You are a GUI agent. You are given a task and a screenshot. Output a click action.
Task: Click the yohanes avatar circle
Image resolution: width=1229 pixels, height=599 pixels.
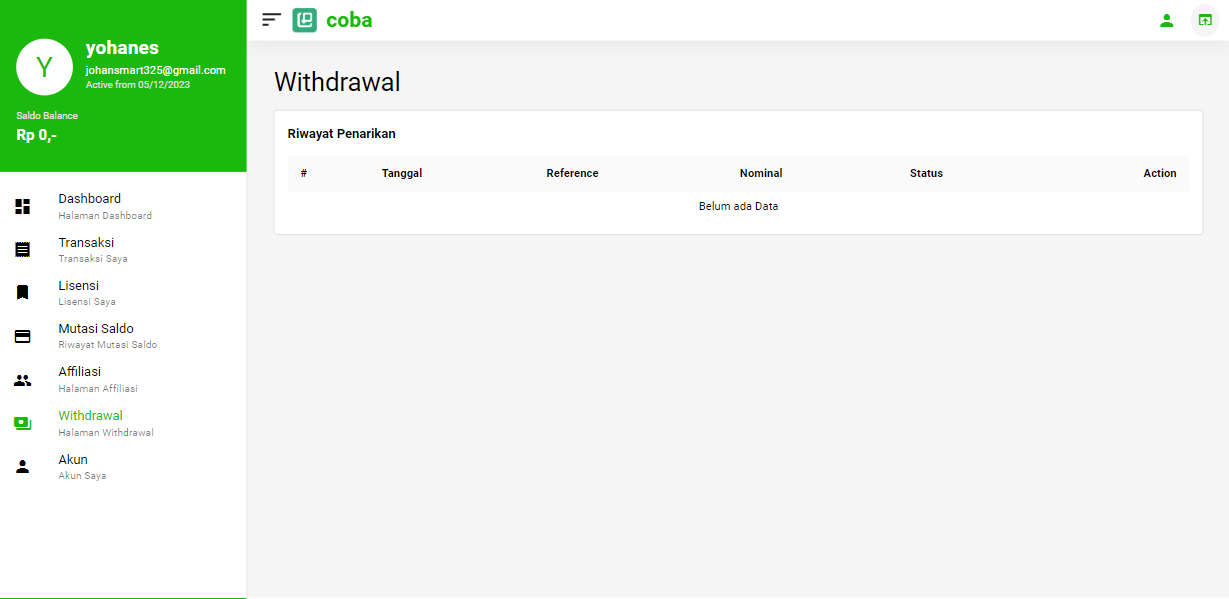44,67
